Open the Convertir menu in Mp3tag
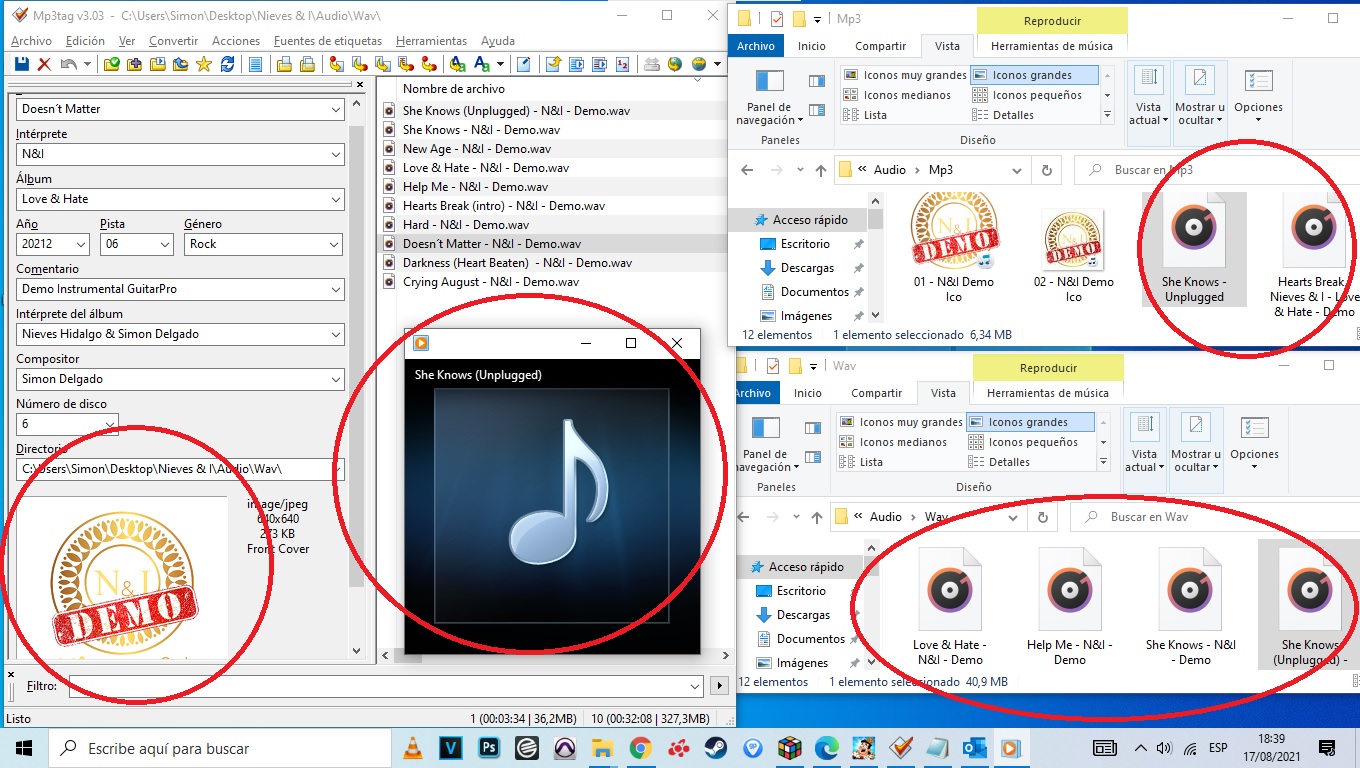Image resolution: width=1360 pixels, height=768 pixels. (173, 41)
